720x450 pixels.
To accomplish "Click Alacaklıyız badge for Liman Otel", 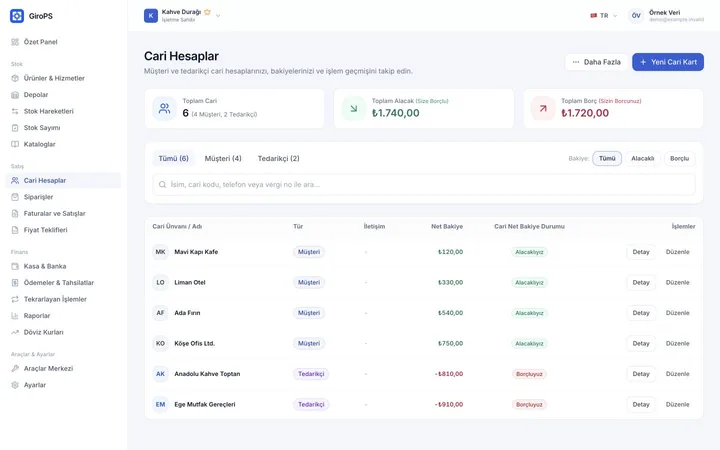I will pos(529,283).
